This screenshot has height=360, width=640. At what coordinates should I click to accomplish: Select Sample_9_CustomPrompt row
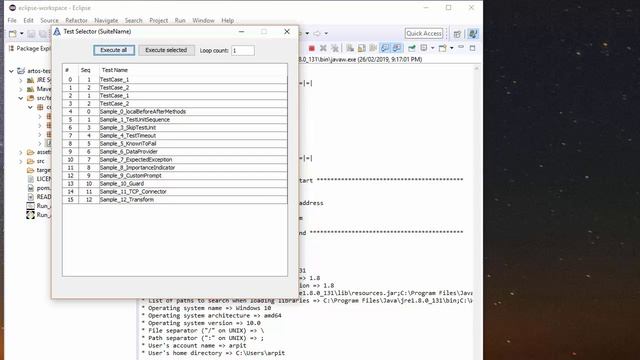coord(175,176)
